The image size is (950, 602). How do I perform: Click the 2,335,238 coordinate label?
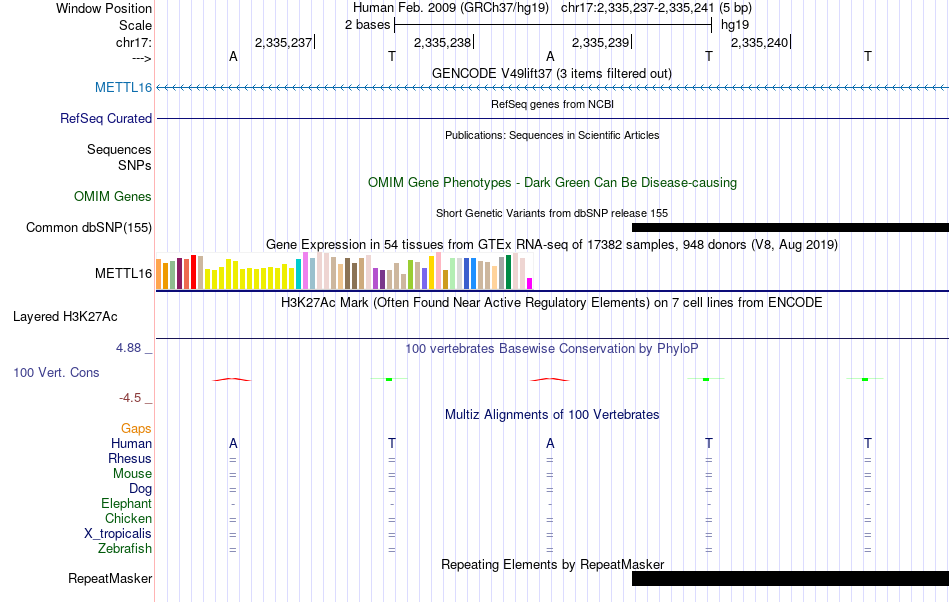point(442,42)
